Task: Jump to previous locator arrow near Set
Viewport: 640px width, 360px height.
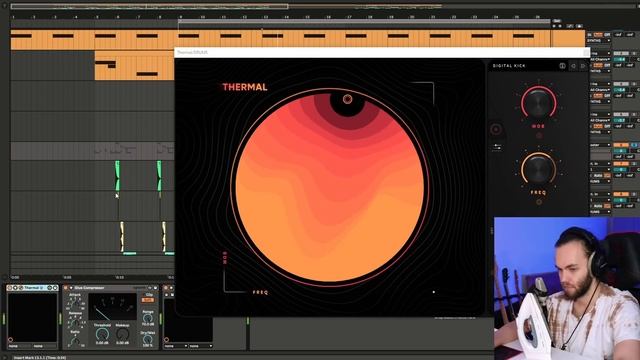Action: pos(554,26)
